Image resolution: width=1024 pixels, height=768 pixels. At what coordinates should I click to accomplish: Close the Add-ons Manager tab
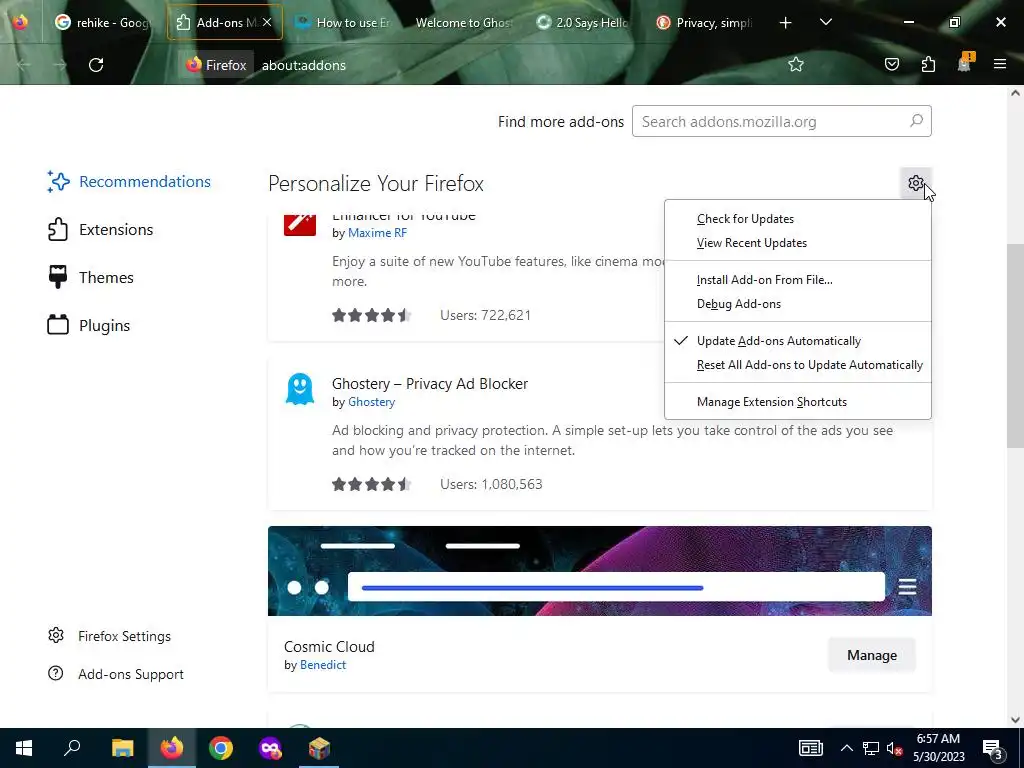[x=267, y=22]
